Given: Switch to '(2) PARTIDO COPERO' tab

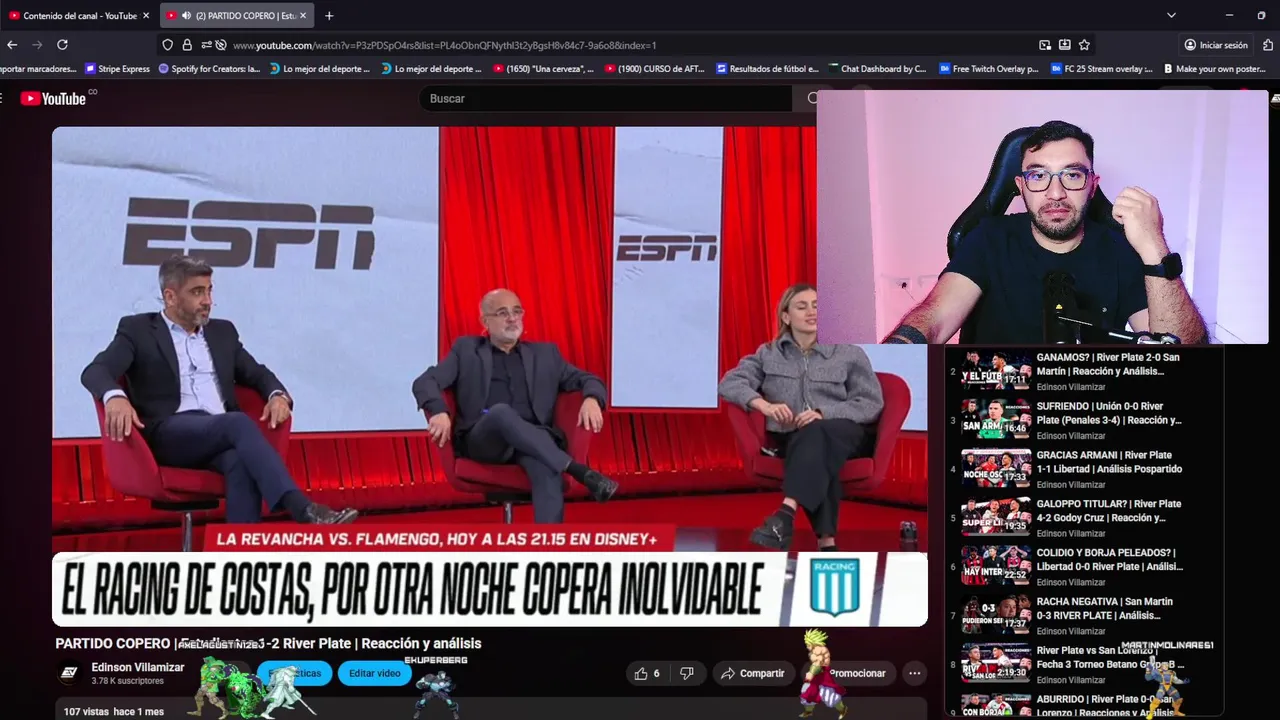Looking at the screenshot, I should click(x=239, y=16).
